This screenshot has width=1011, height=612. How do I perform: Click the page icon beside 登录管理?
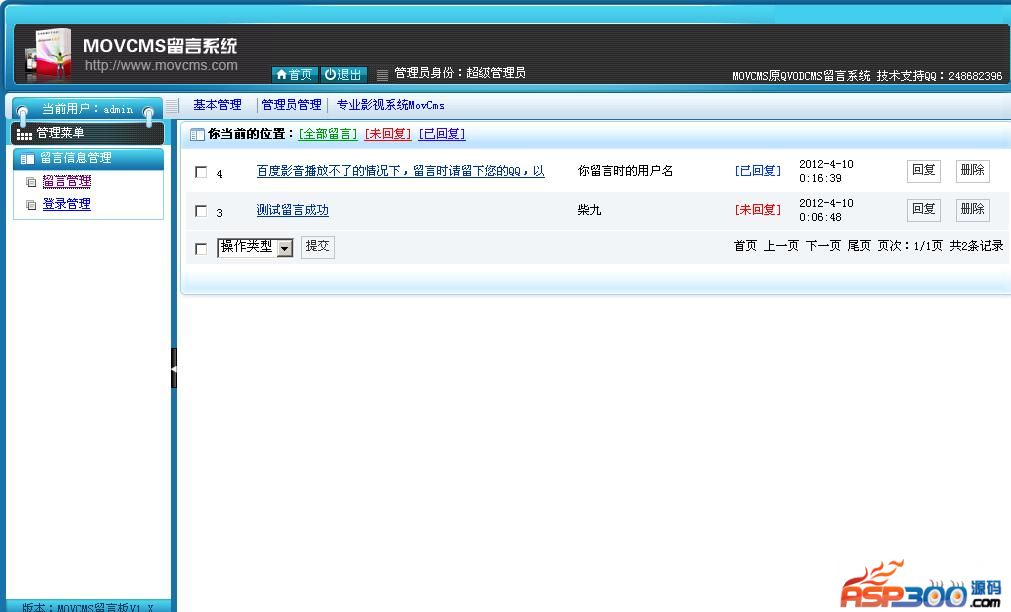(30, 205)
